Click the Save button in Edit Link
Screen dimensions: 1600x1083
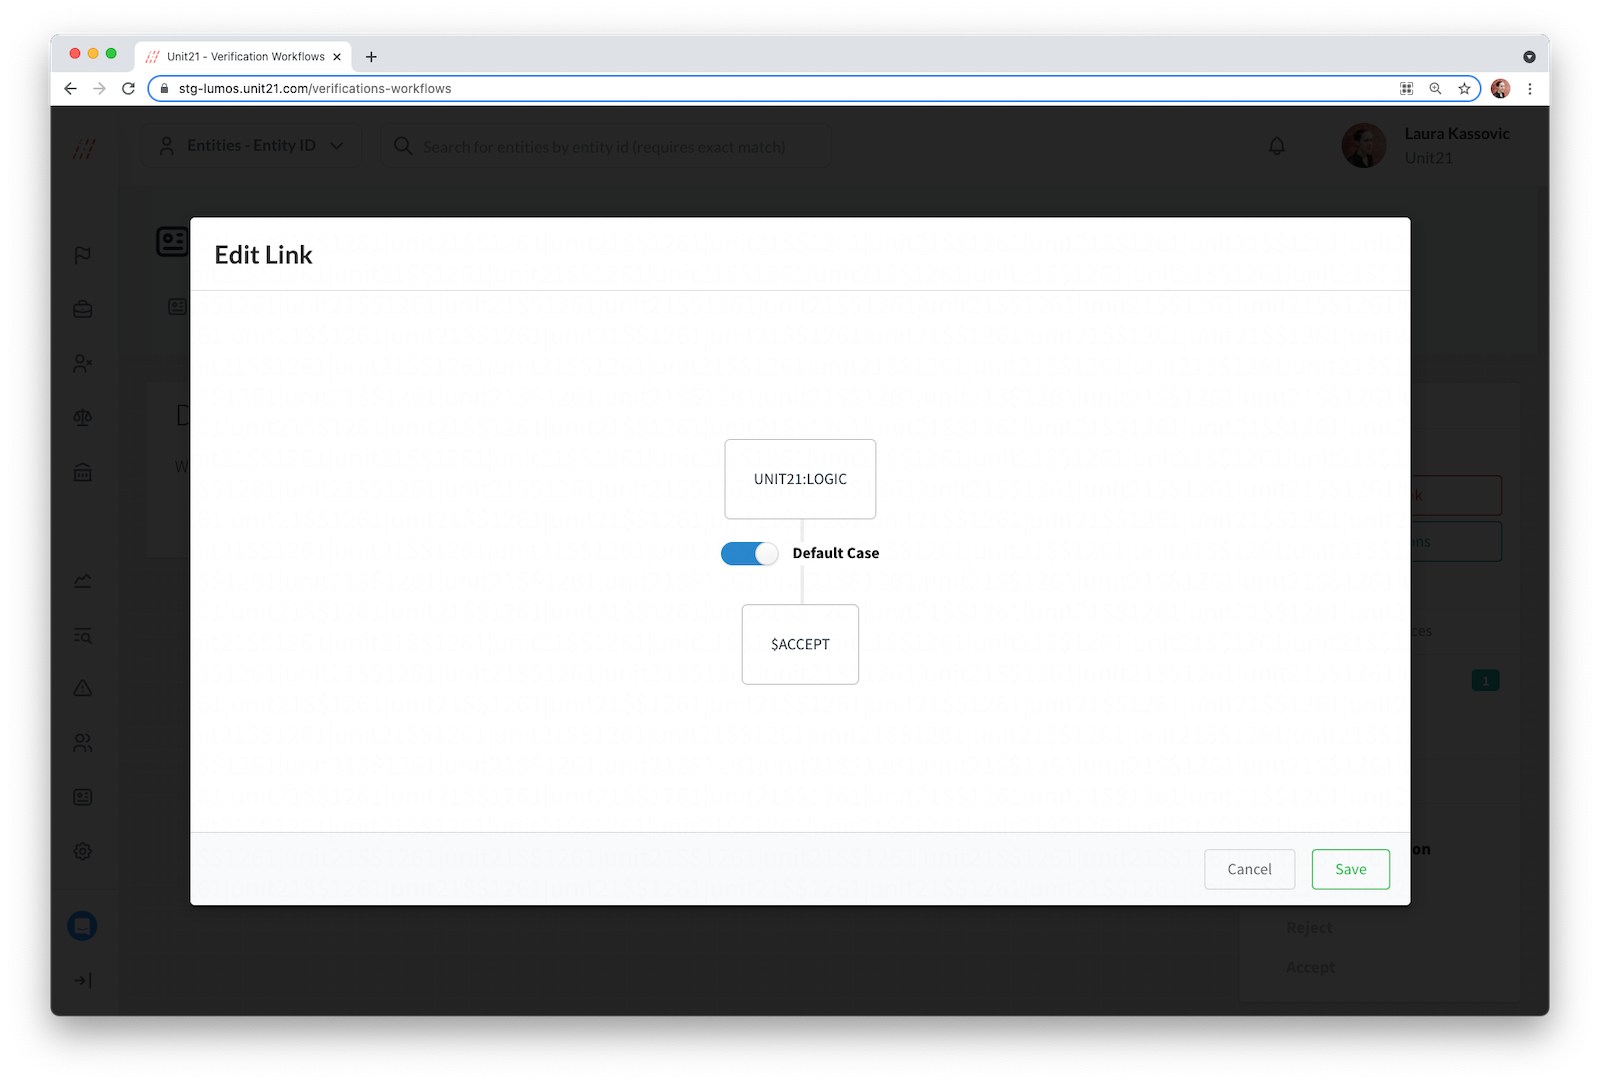click(1350, 869)
